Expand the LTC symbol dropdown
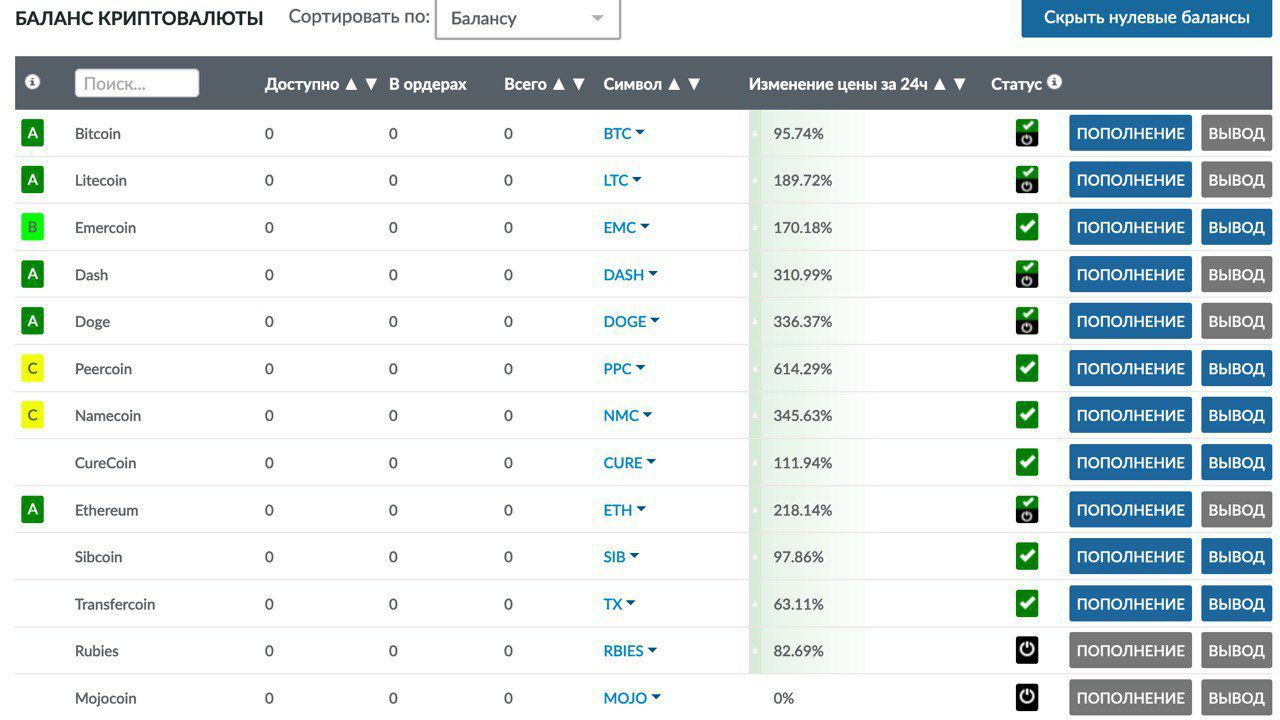1280x720 pixels. [622, 180]
